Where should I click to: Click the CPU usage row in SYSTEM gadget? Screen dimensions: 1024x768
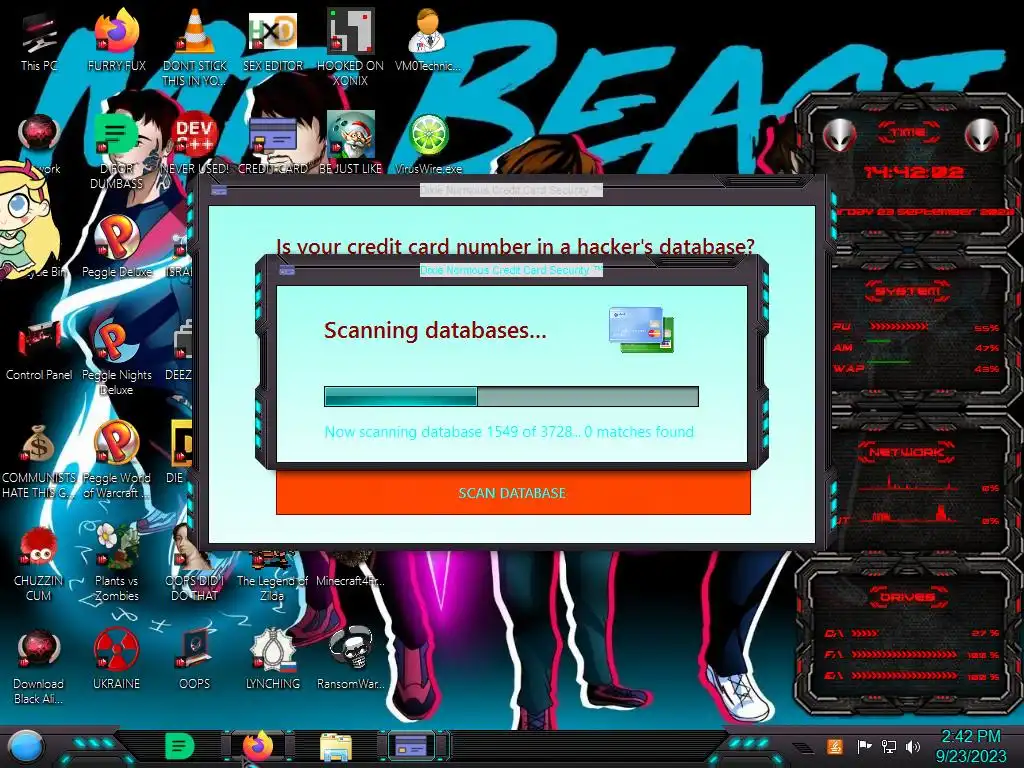pos(916,327)
